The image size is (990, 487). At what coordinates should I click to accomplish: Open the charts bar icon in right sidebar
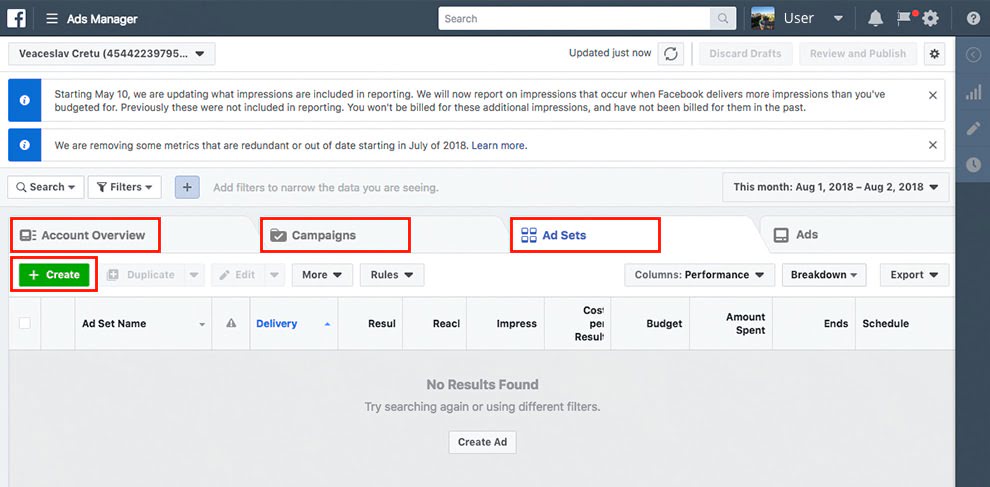coord(973,93)
